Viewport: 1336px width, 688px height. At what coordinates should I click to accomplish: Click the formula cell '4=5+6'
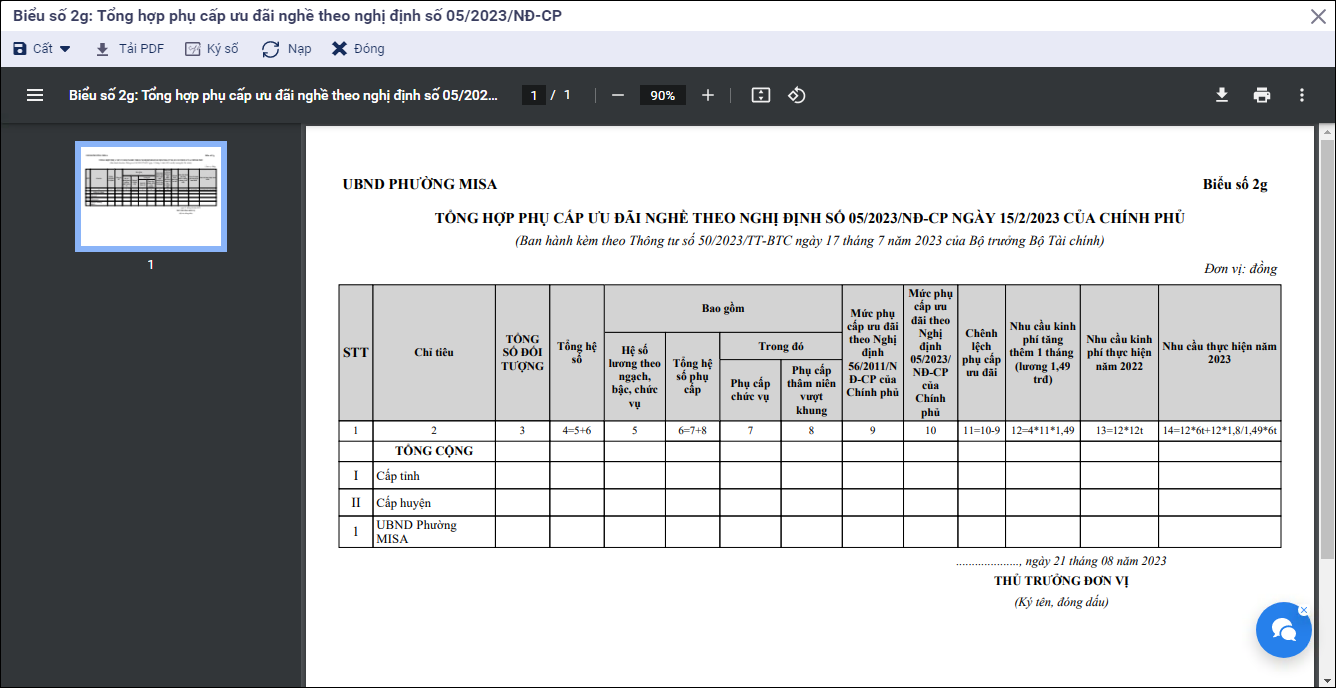point(577,431)
